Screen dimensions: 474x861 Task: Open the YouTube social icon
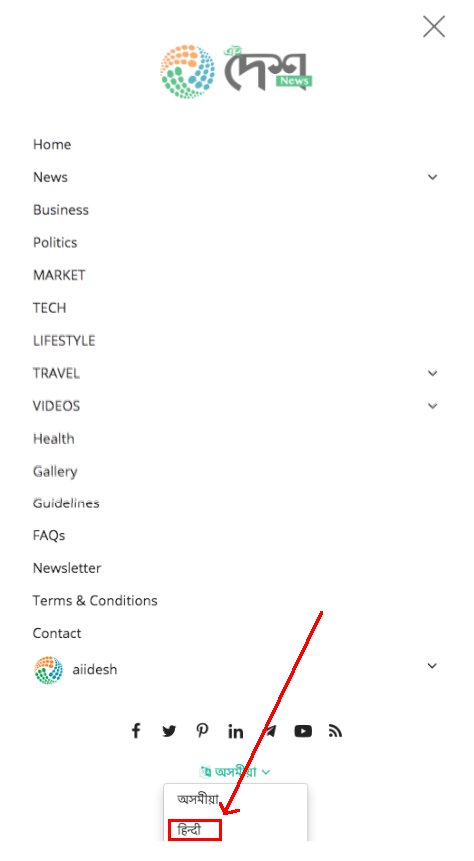pyautogui.click(x=303, y=731)
